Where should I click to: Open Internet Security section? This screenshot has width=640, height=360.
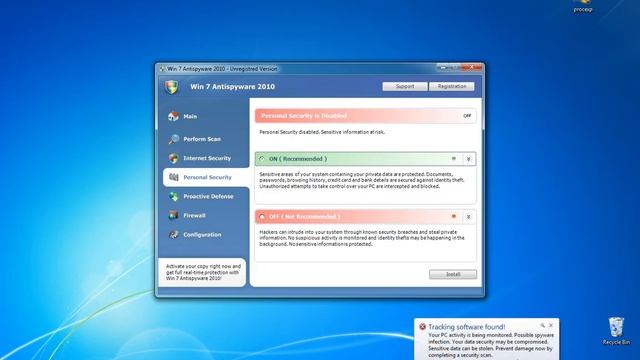pyautogui.click(x=207, y=158)
